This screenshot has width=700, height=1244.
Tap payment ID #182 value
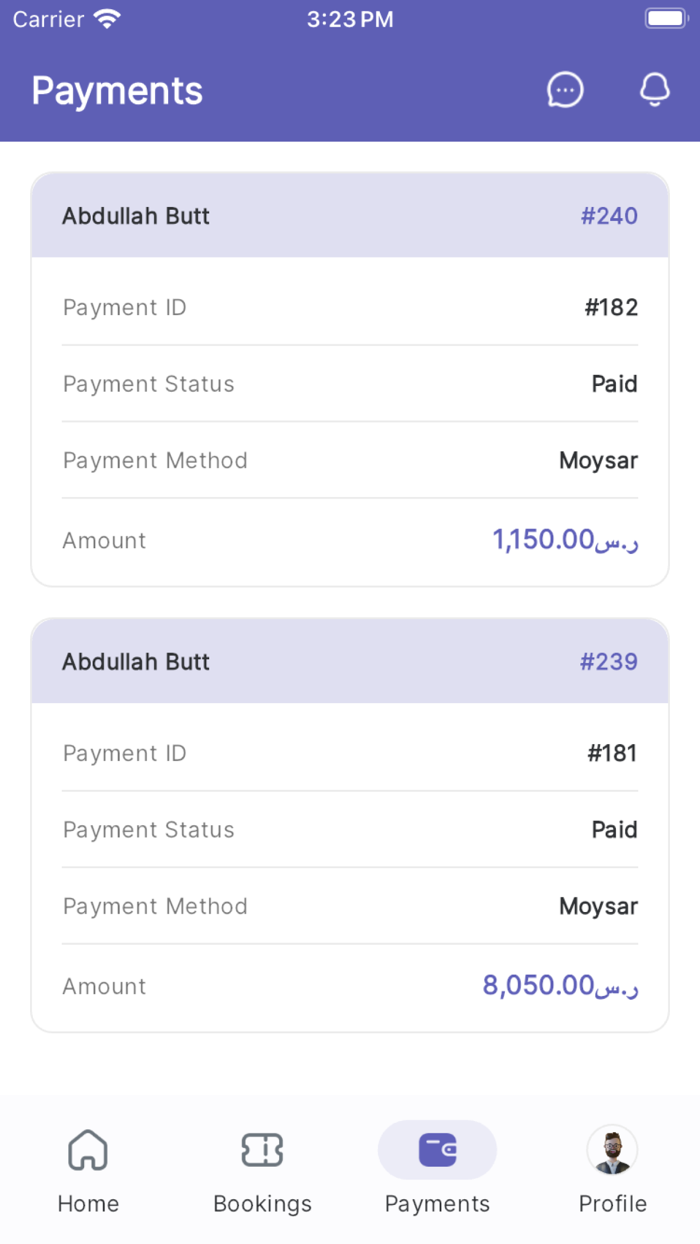(x=611, y=308)
